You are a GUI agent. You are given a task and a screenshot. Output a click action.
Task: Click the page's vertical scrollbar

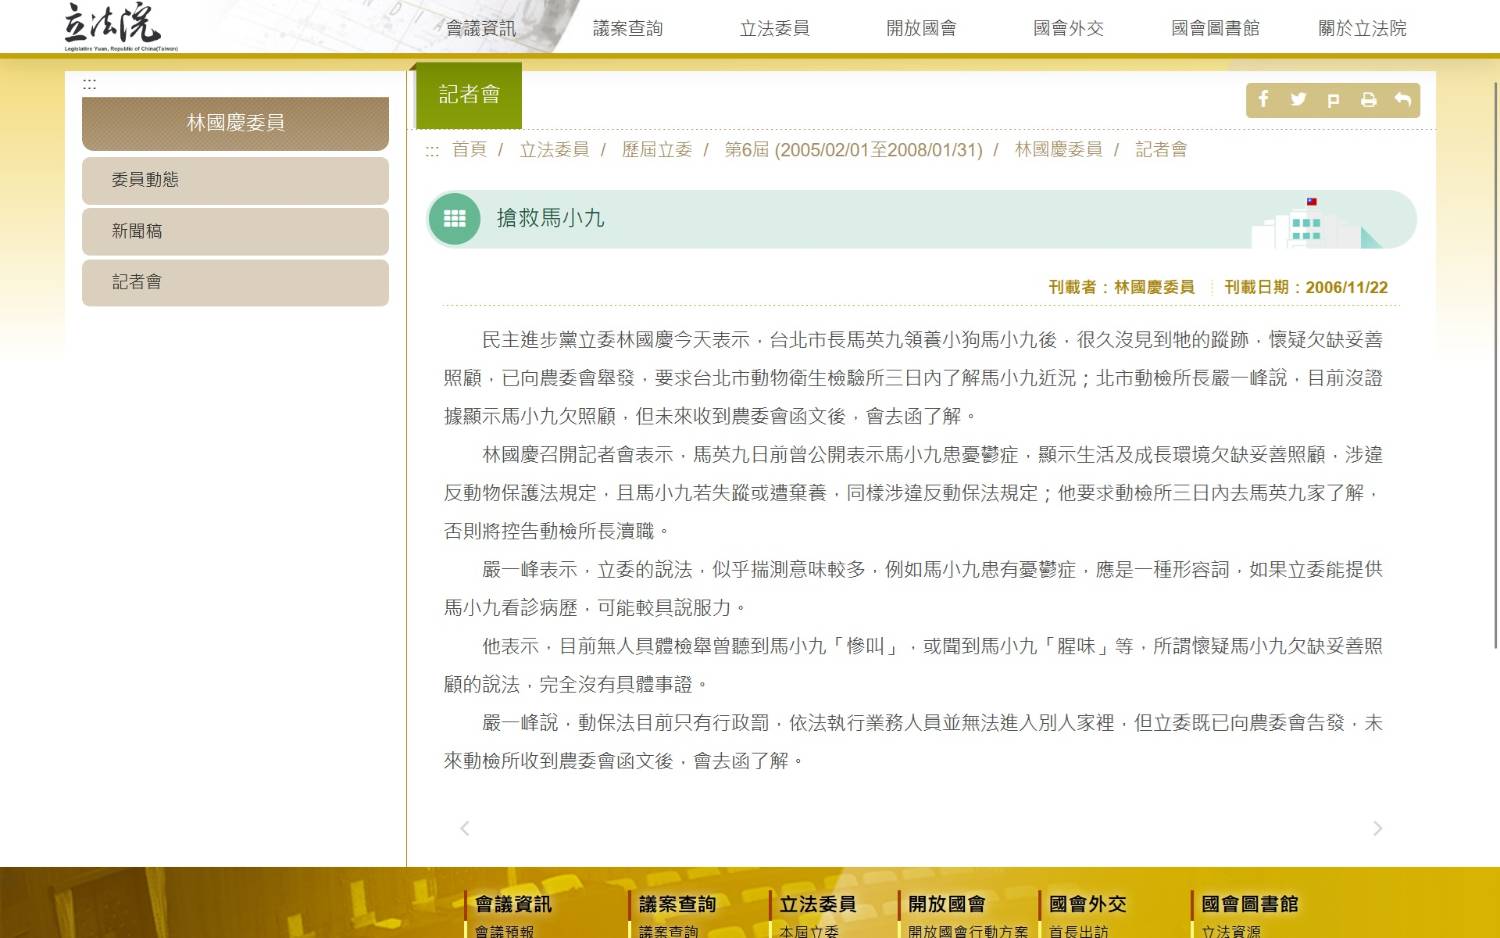1495,360
